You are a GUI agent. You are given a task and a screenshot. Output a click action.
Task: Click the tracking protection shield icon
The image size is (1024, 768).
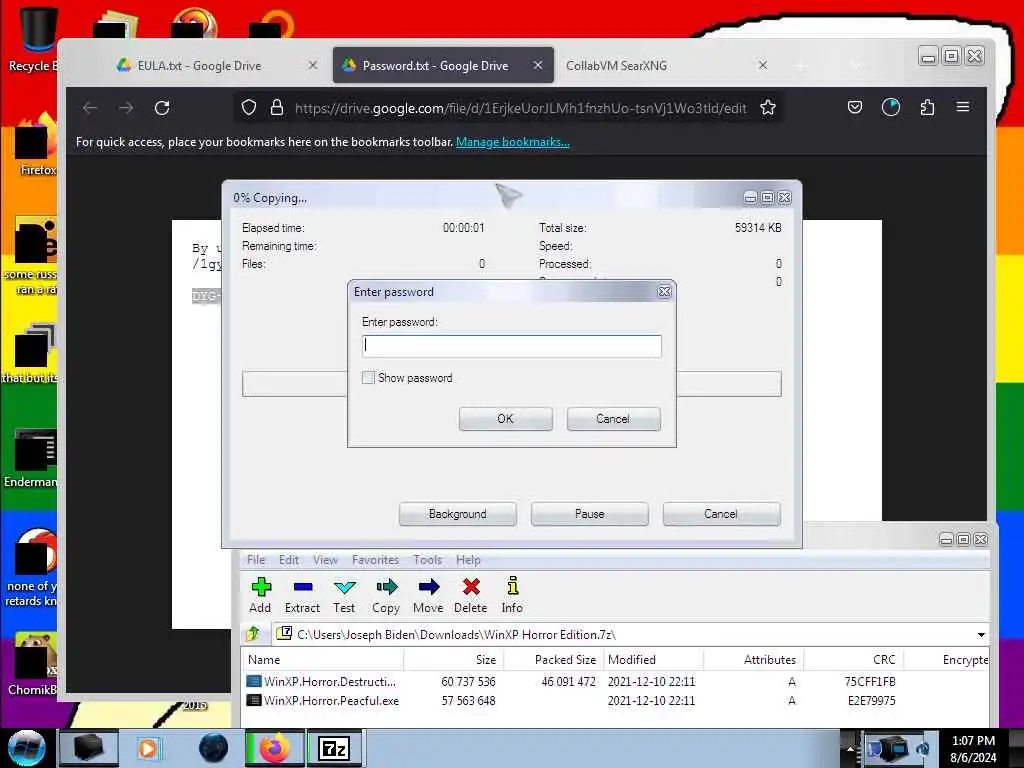[x=249, y=107]
